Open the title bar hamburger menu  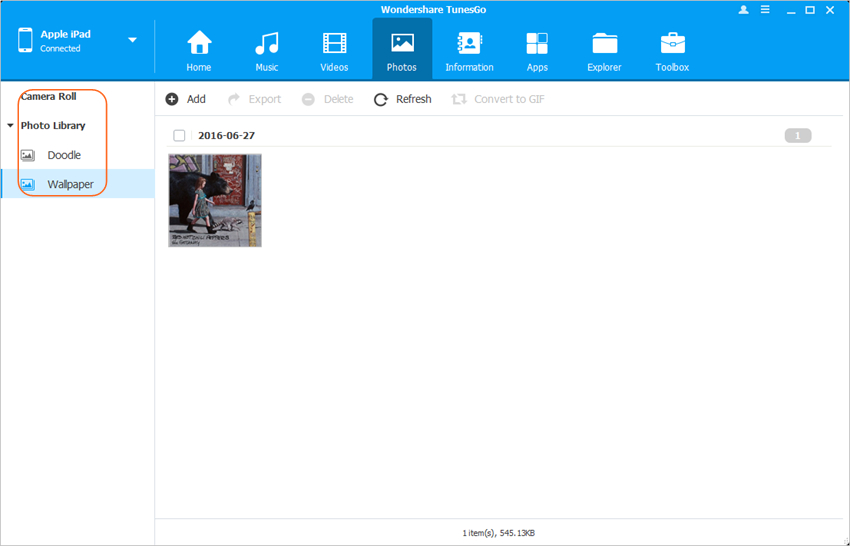[x=765, y=9]
